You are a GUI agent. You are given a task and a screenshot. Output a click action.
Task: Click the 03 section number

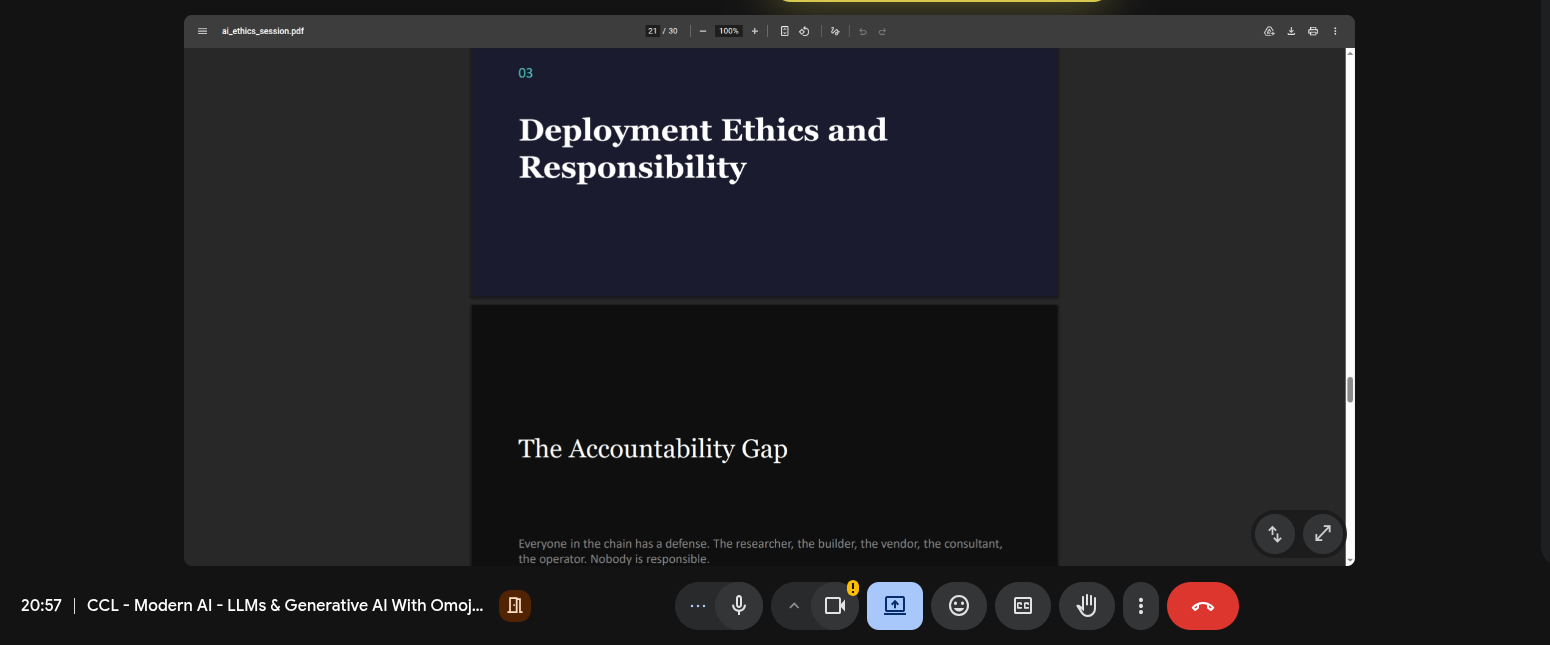pos(525,73)
